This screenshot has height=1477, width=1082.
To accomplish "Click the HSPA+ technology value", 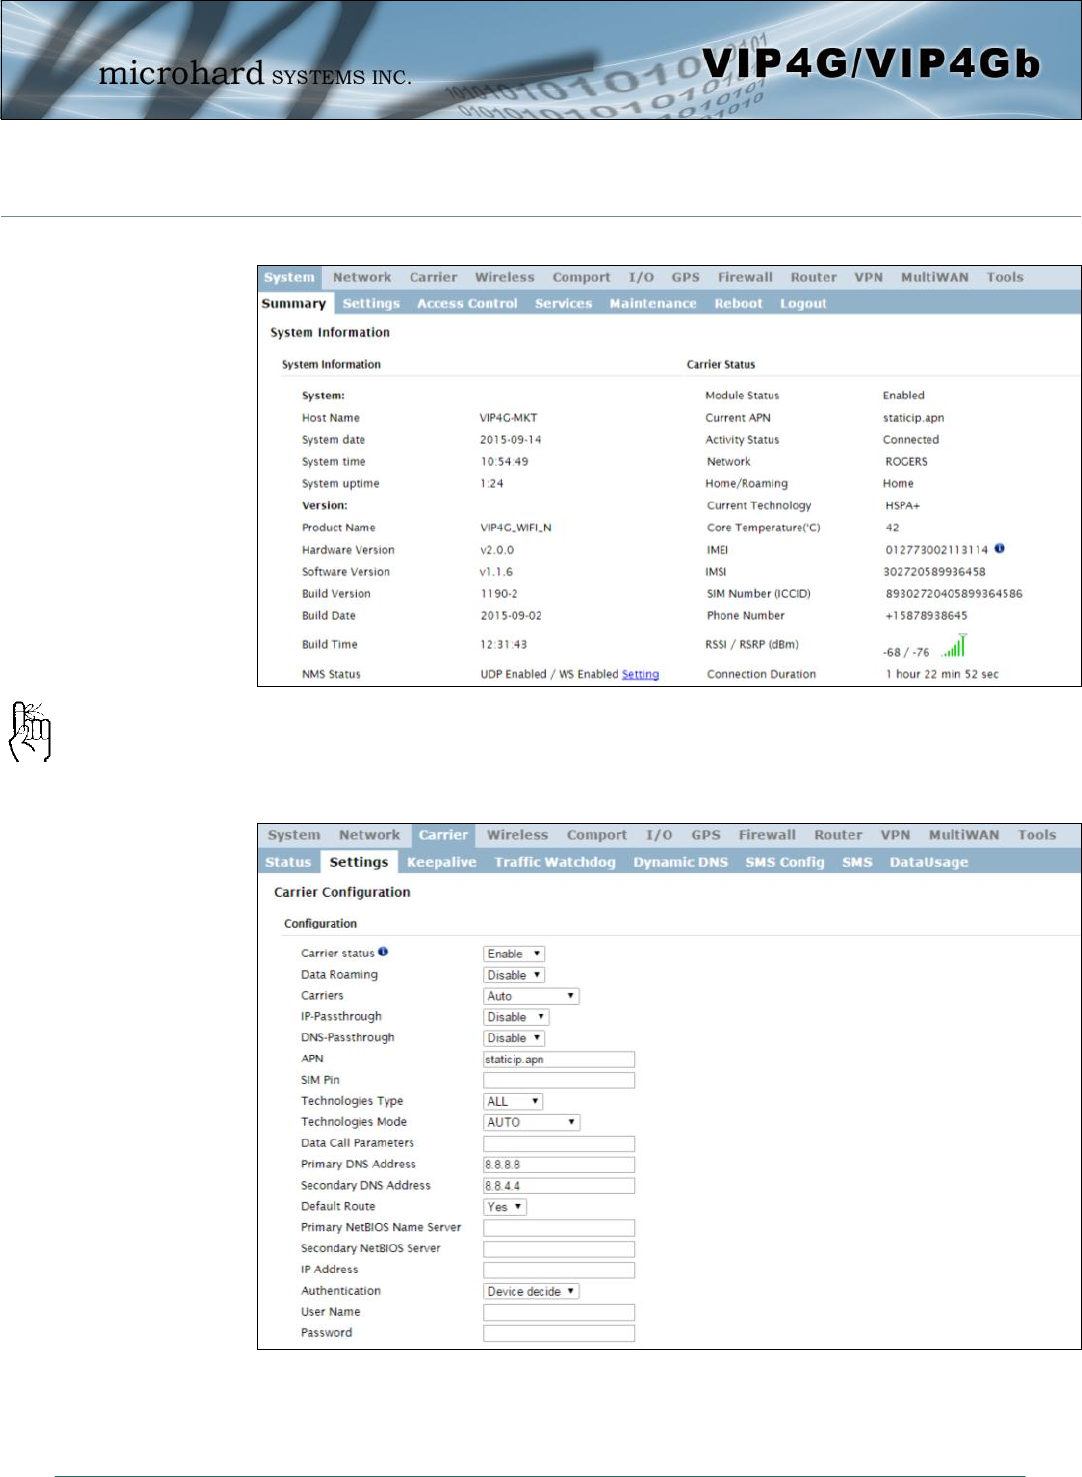I will click(902, 505).
